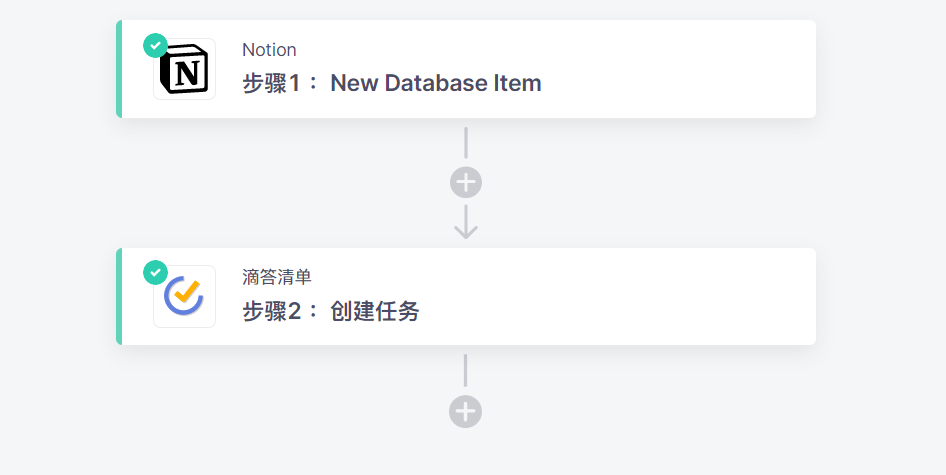Click the down arrow connector between steps
Screen dimensions: 946x475
(x=466, y=223)
